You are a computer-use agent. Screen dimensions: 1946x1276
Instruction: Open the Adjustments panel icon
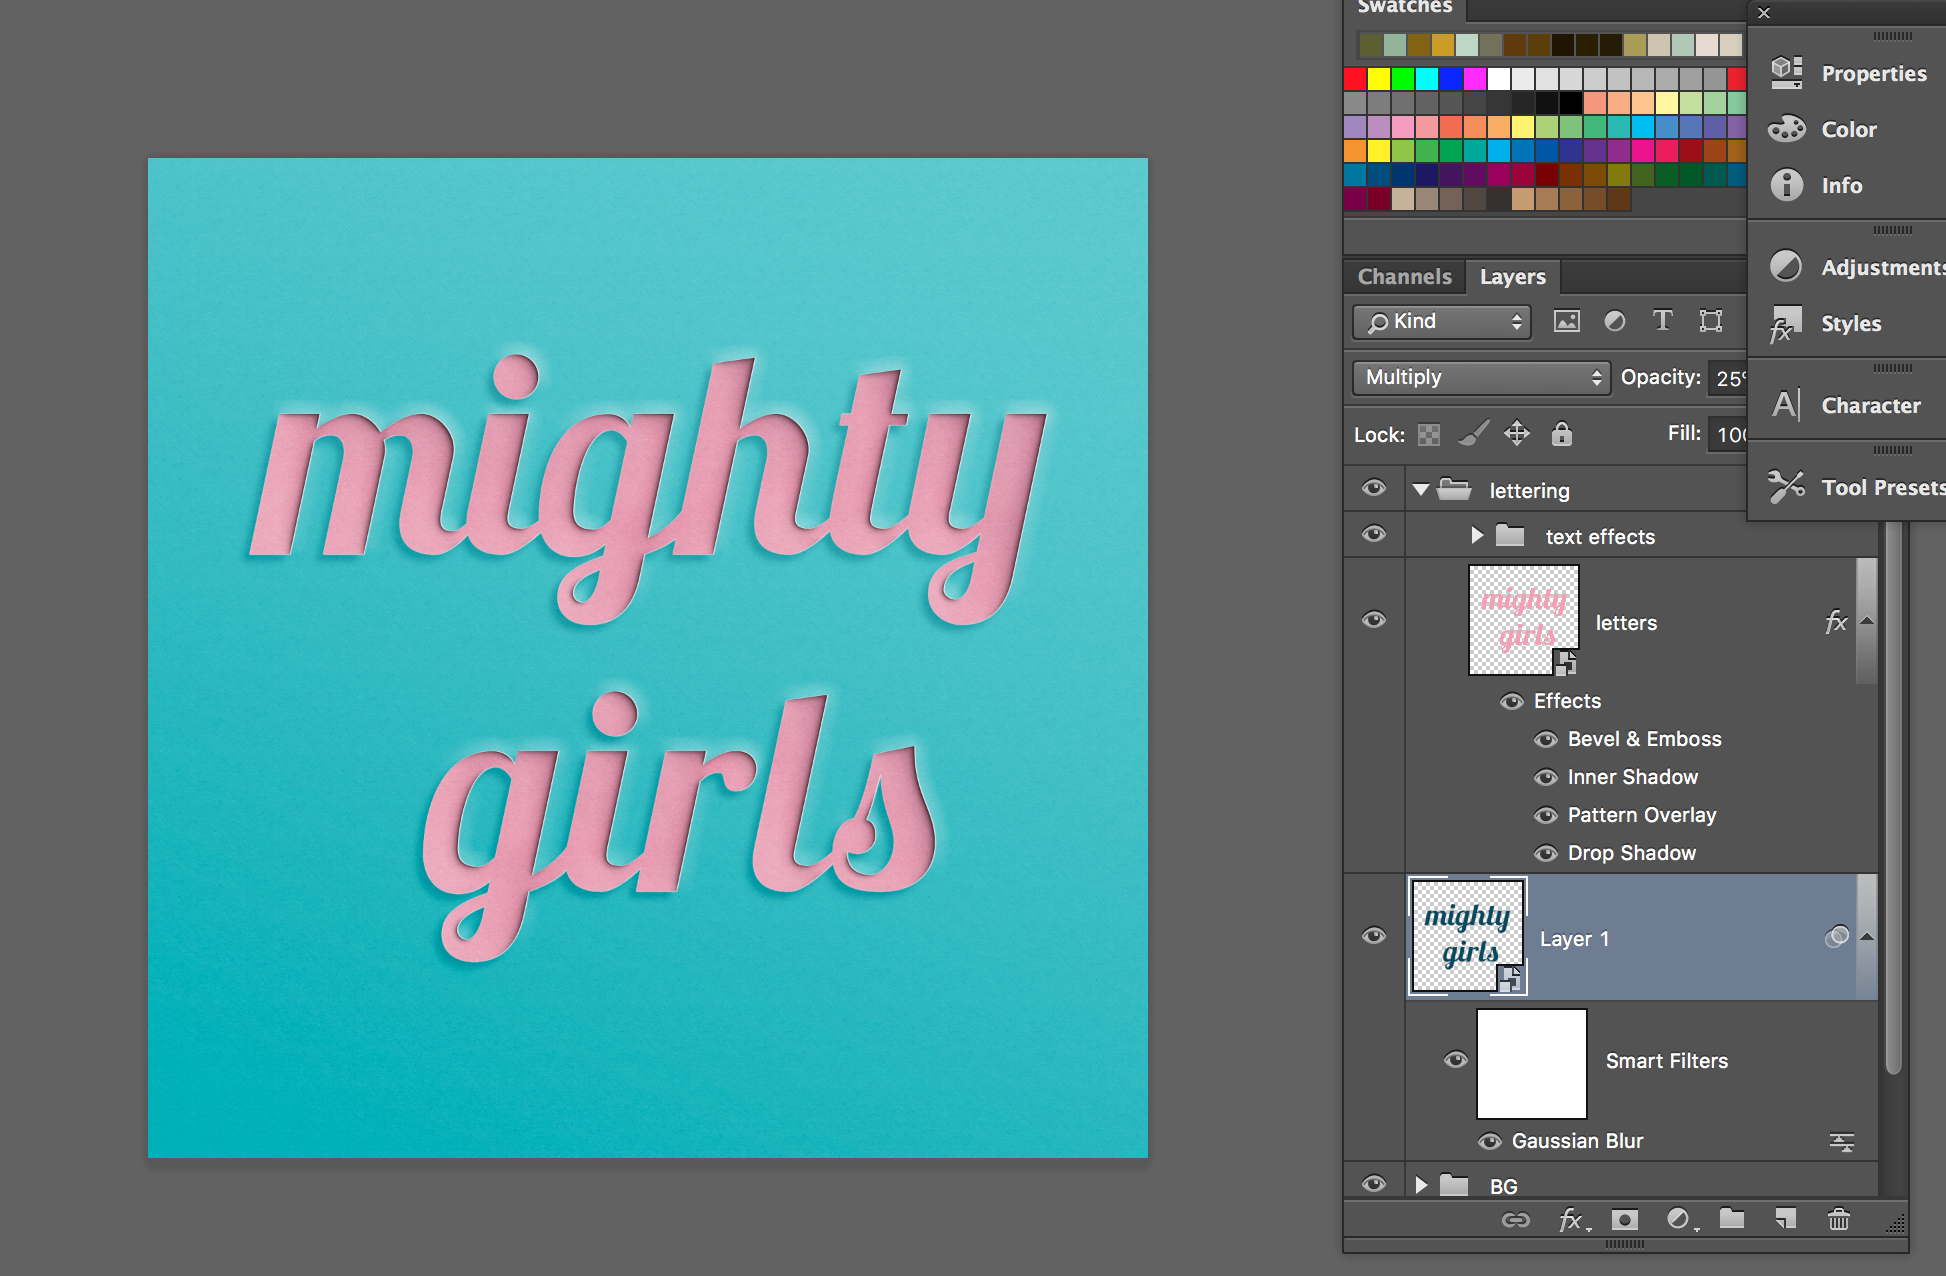click(x=1786, y=267)
